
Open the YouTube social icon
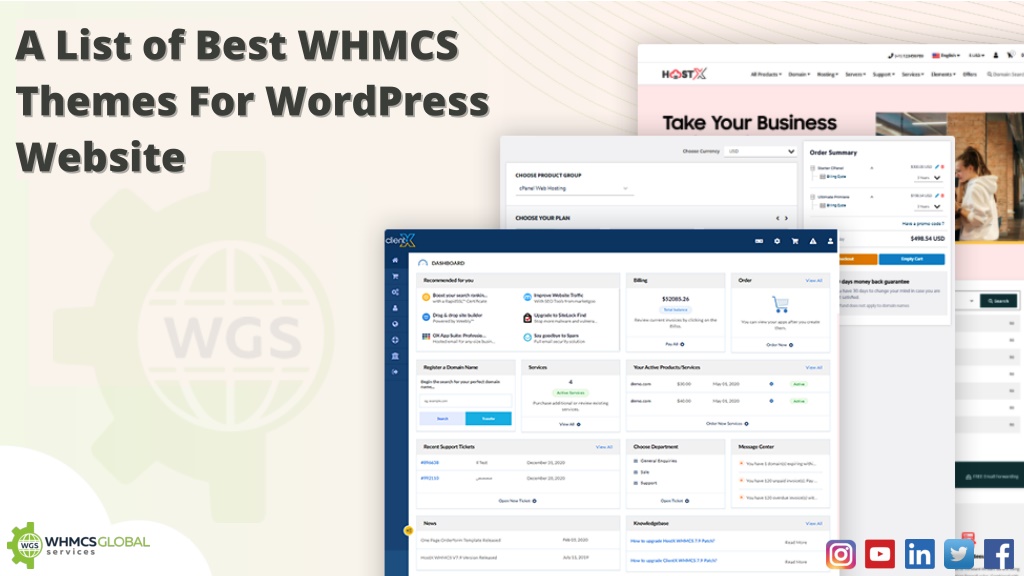[880, 554]
